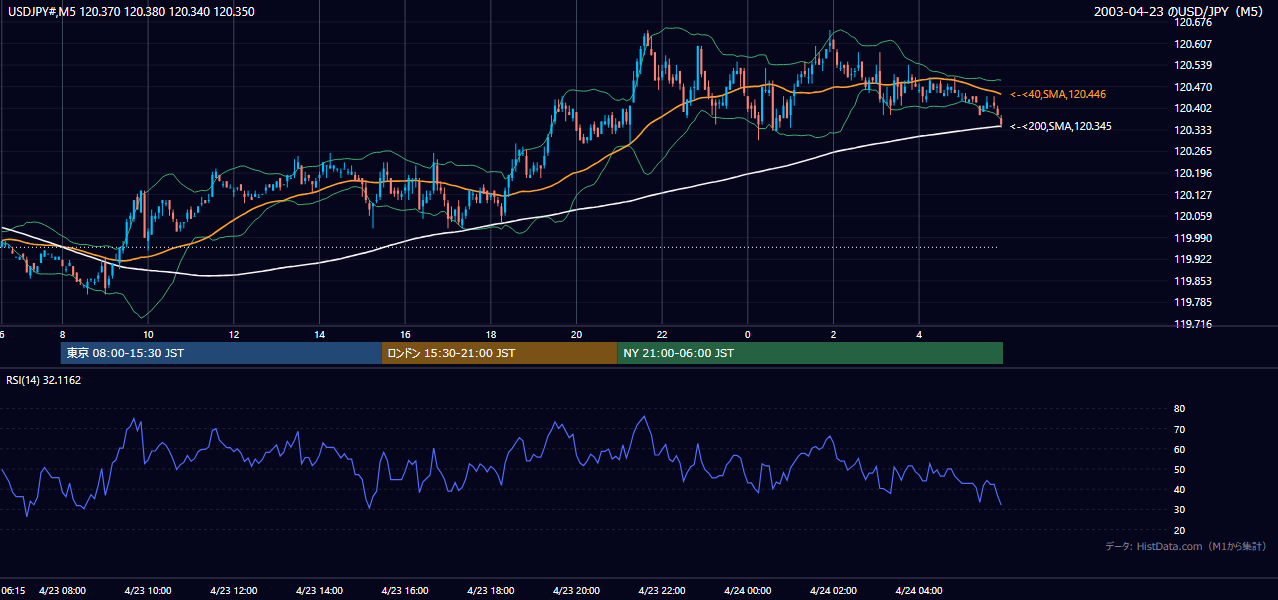Click price axis label 120.607
1278x600 pixels.
[1194, 44]
